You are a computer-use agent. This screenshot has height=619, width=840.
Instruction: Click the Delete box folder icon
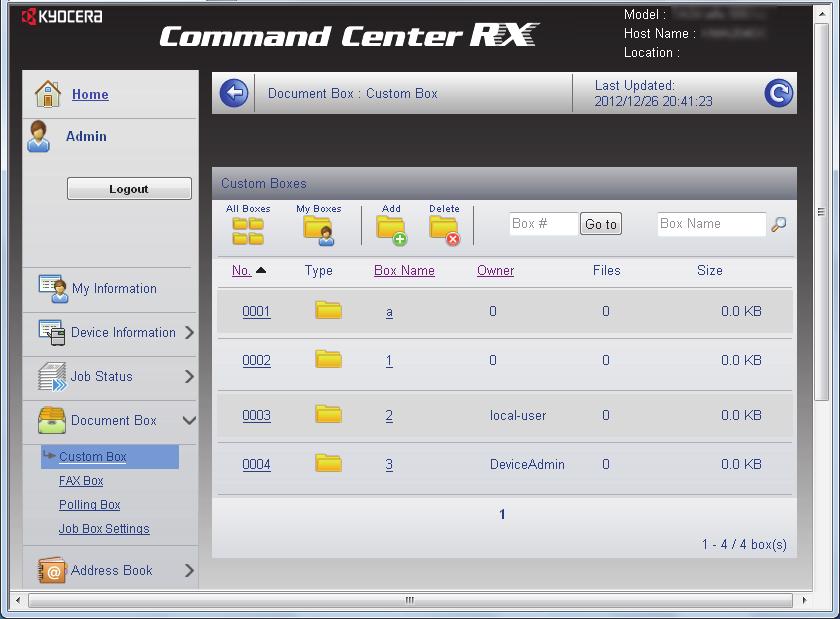click(445, 231)
